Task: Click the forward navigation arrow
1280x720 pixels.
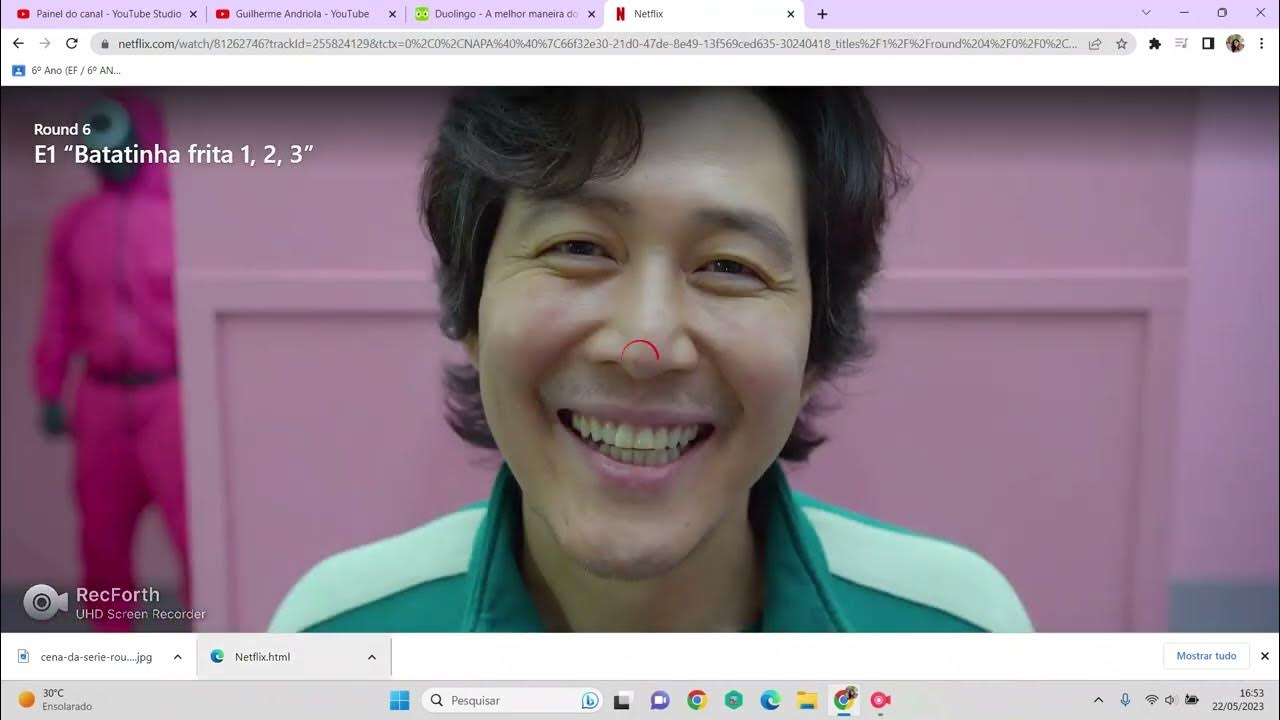Action: coord(44,44)
